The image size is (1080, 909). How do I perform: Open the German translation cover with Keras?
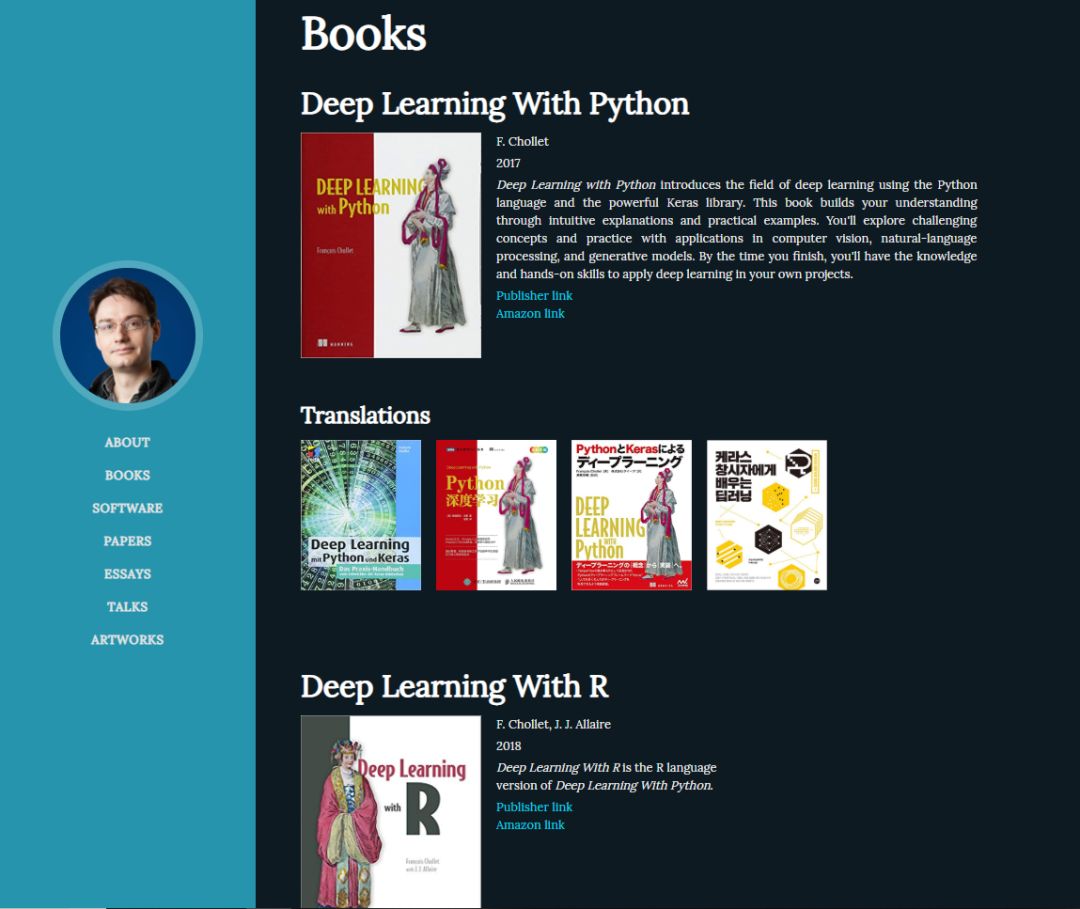361,515
